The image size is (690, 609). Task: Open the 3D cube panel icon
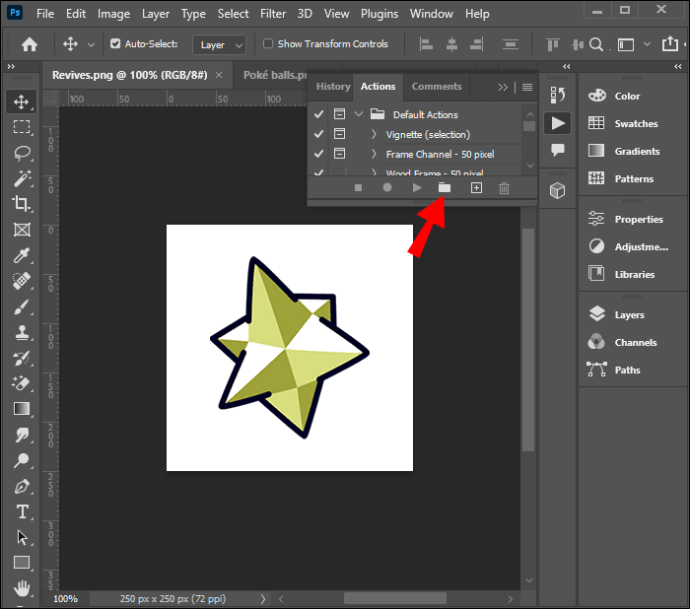pos(558,191)
